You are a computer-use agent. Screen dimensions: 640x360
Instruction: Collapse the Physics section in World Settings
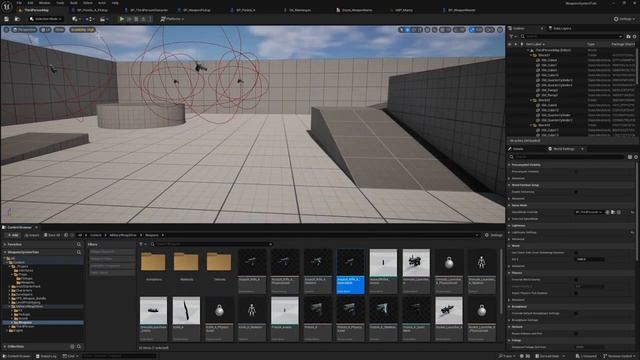[509, 273]
